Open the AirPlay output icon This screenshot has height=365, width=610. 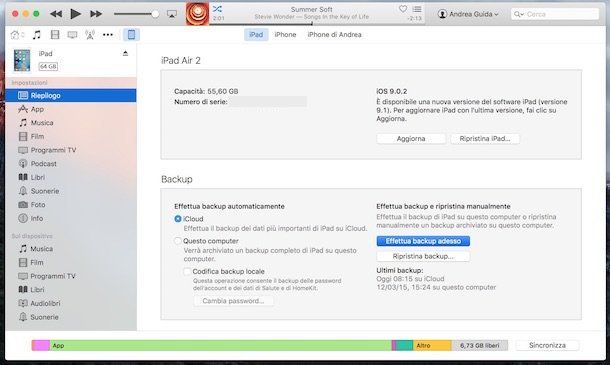pyautogui.click(x=172, y=14)
